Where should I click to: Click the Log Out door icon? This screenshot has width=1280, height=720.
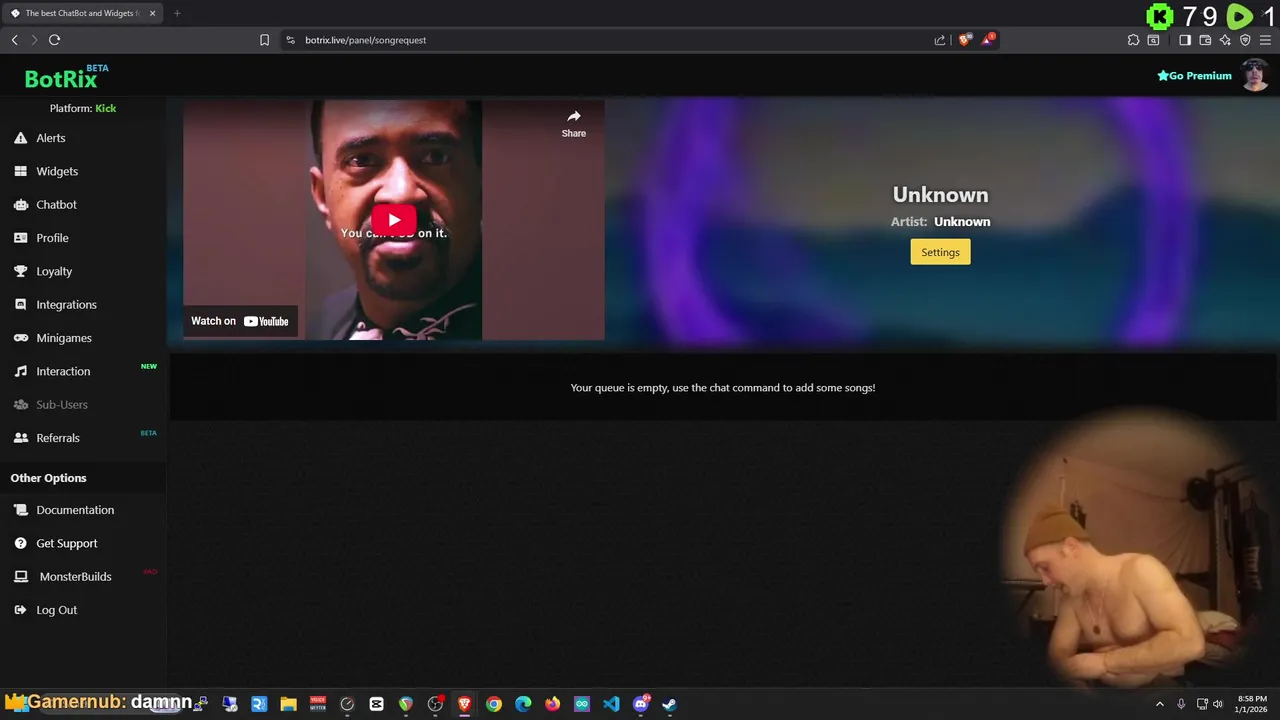coord(20,610)
